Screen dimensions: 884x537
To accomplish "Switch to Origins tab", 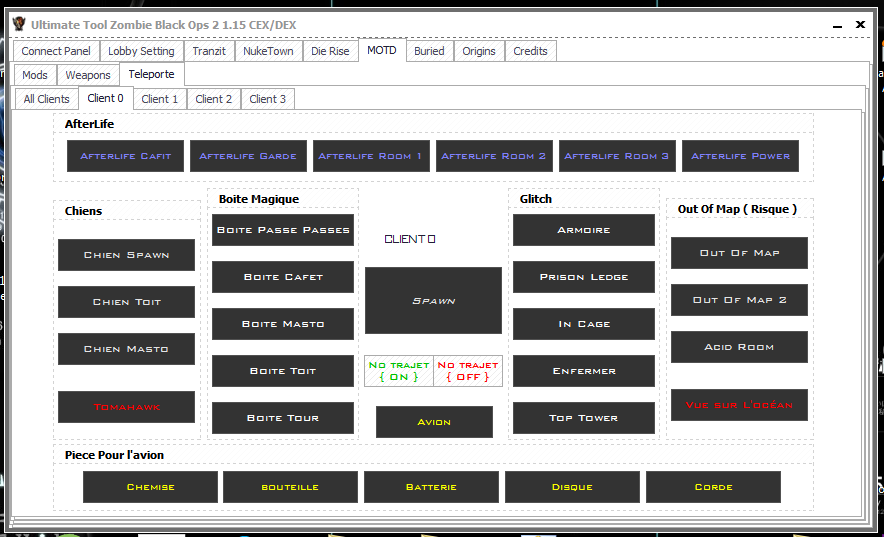I will (x=479, y=51).
